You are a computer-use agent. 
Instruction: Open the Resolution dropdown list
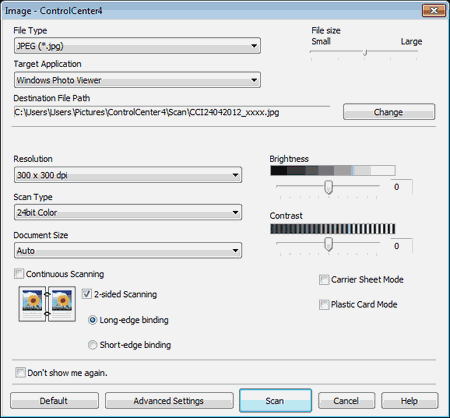click(x=128, y=175)
